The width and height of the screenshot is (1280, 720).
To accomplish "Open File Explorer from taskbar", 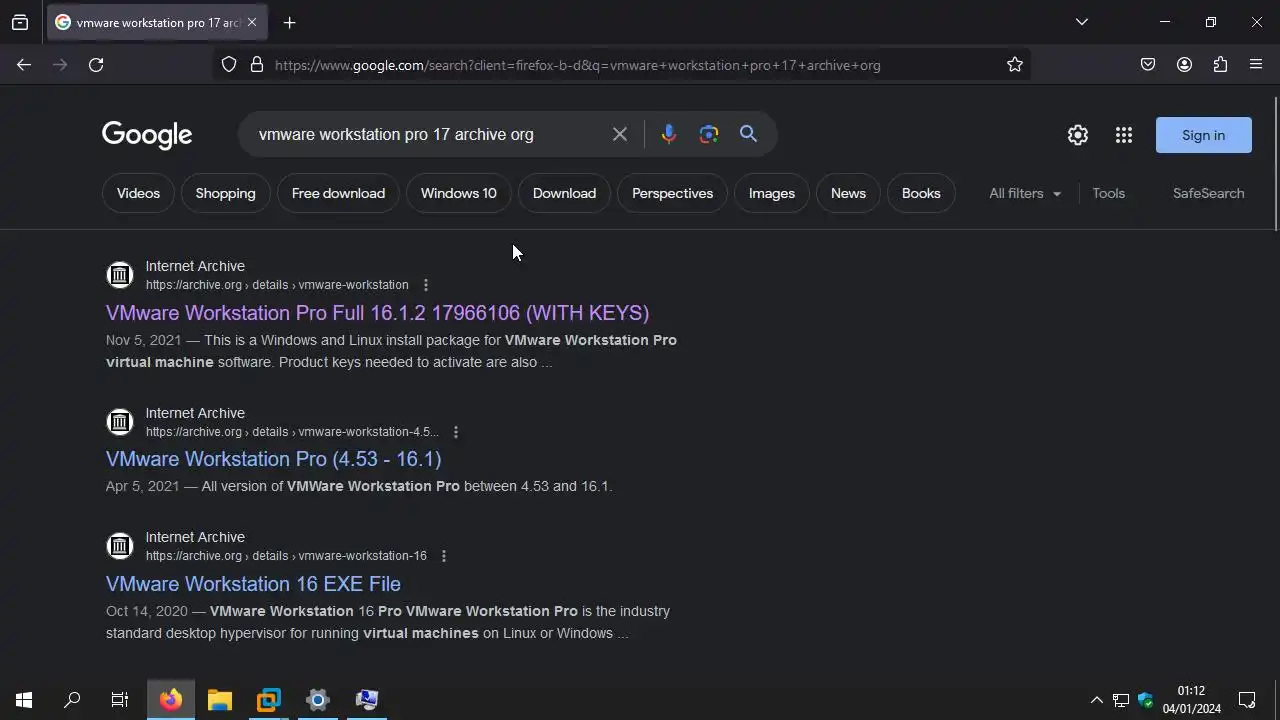I will (220, 700).
